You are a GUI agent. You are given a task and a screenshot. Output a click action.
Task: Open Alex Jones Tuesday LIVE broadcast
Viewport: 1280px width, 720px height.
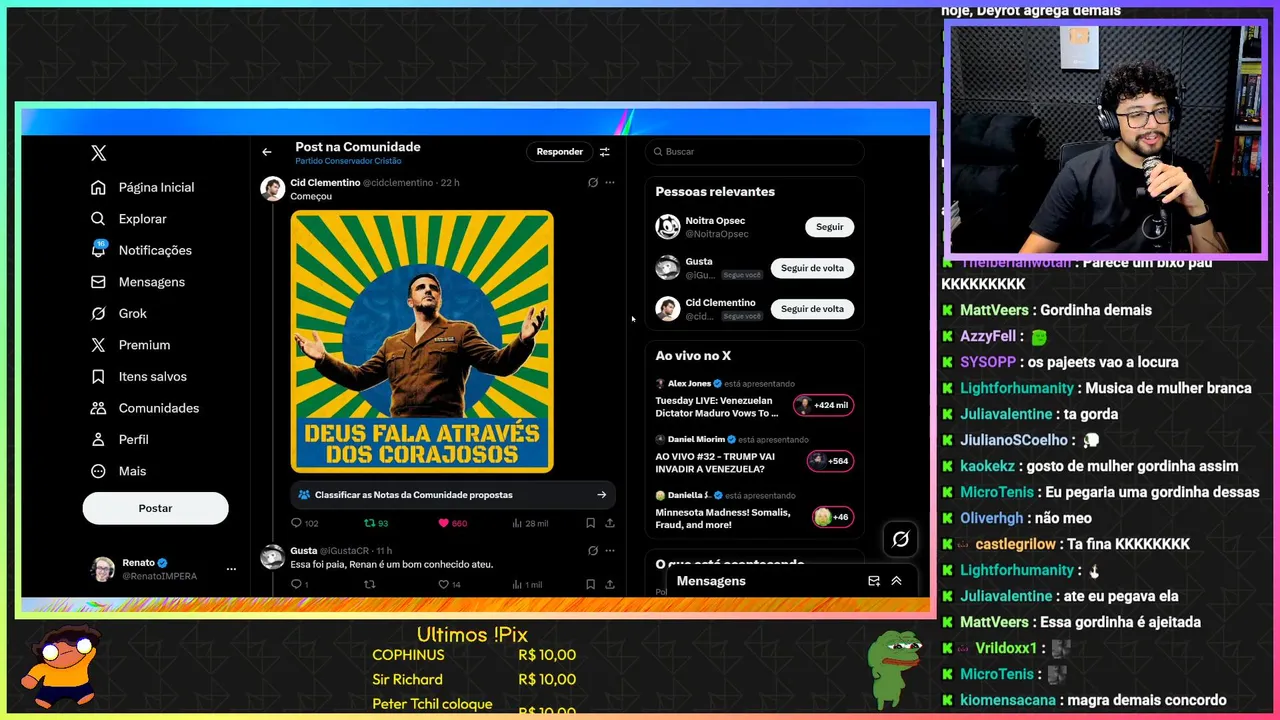pyautogui.click(x=717, y=407)
